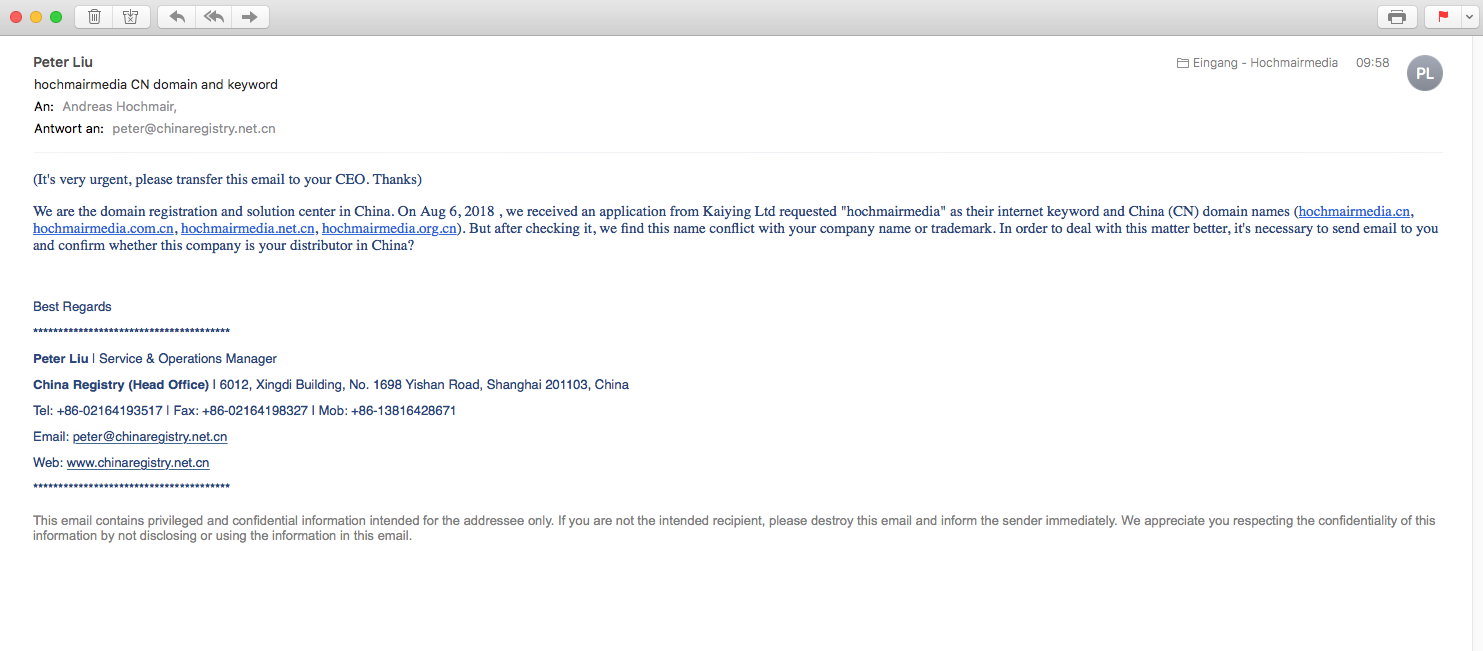
Task: Print the email using the printer icon
Action: click(x=1397, y=17)
